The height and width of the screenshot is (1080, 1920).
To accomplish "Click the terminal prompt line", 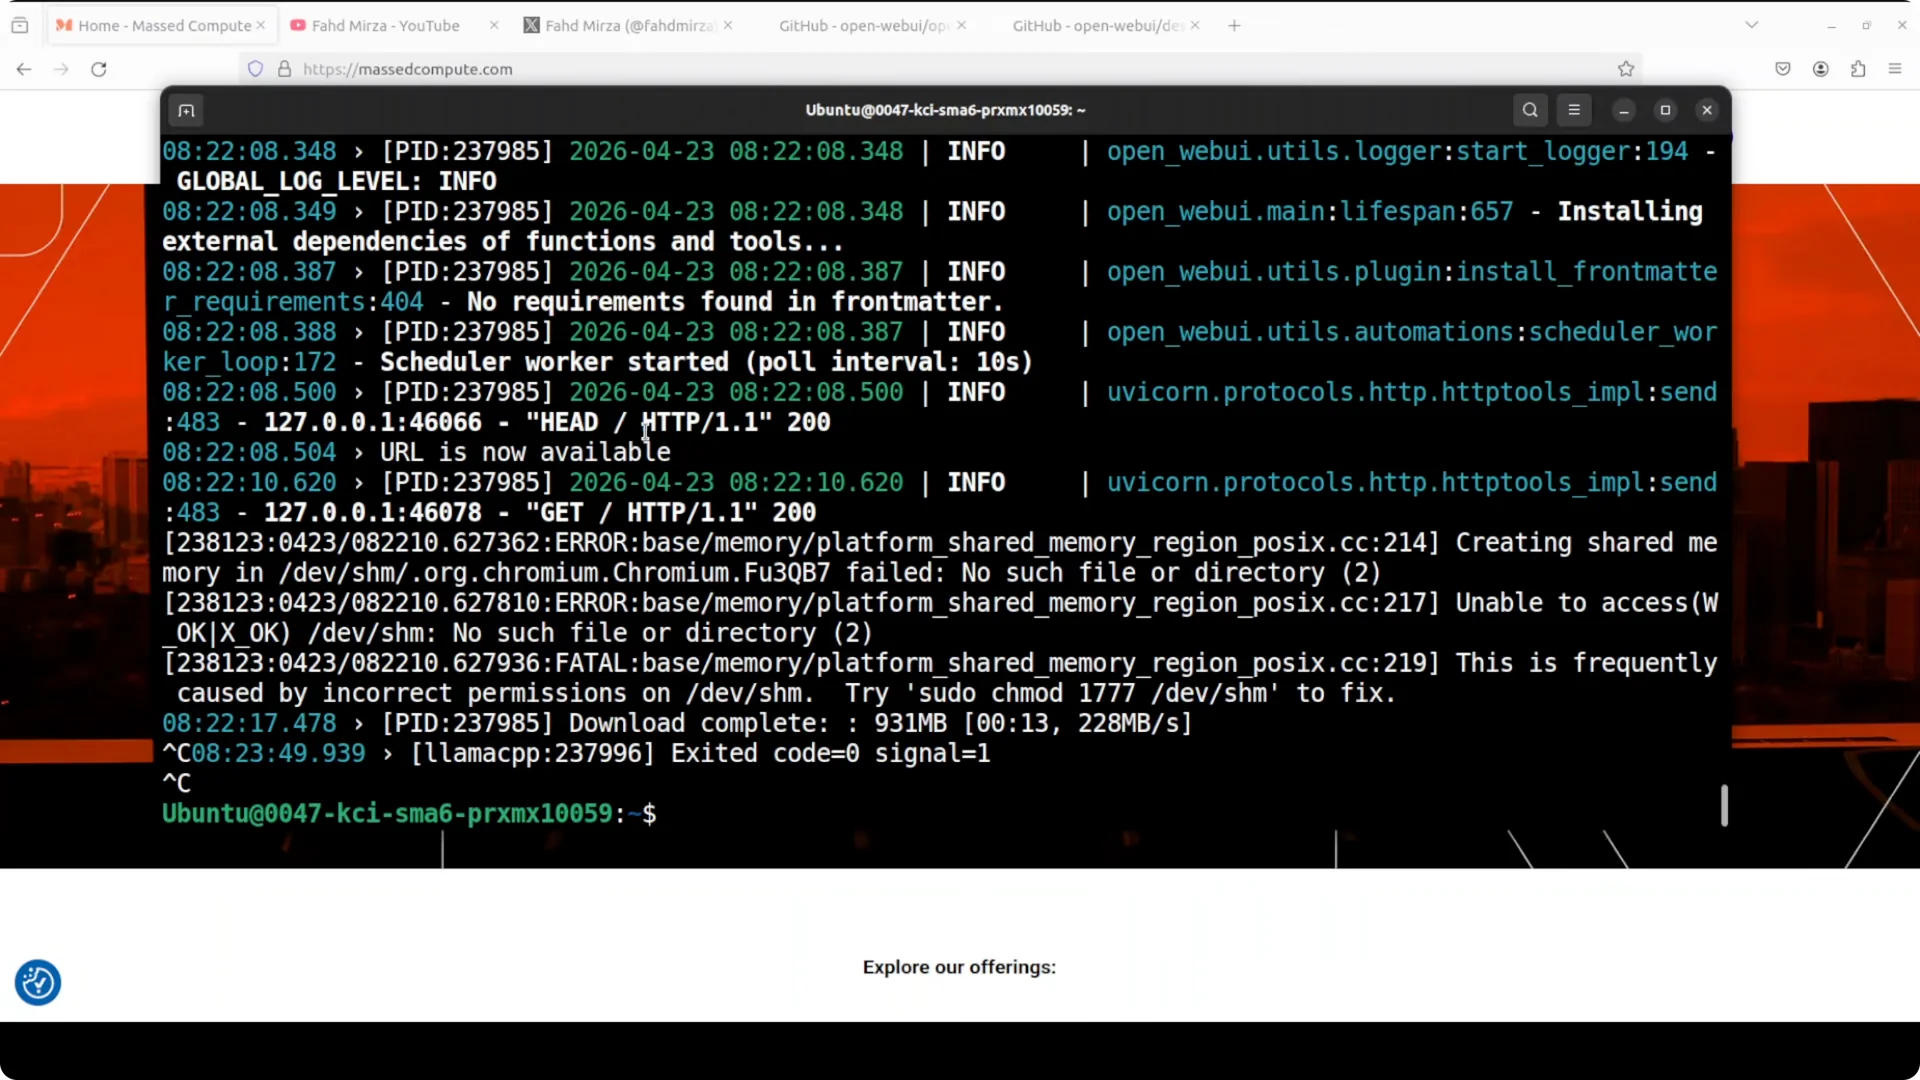I will pyautogui.click(x=410, y=813).
